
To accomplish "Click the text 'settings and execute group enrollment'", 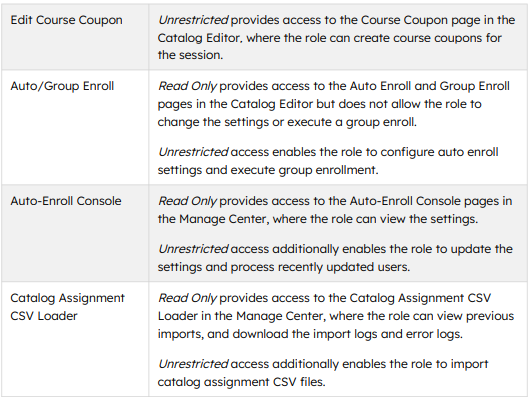I will (268, 170).
